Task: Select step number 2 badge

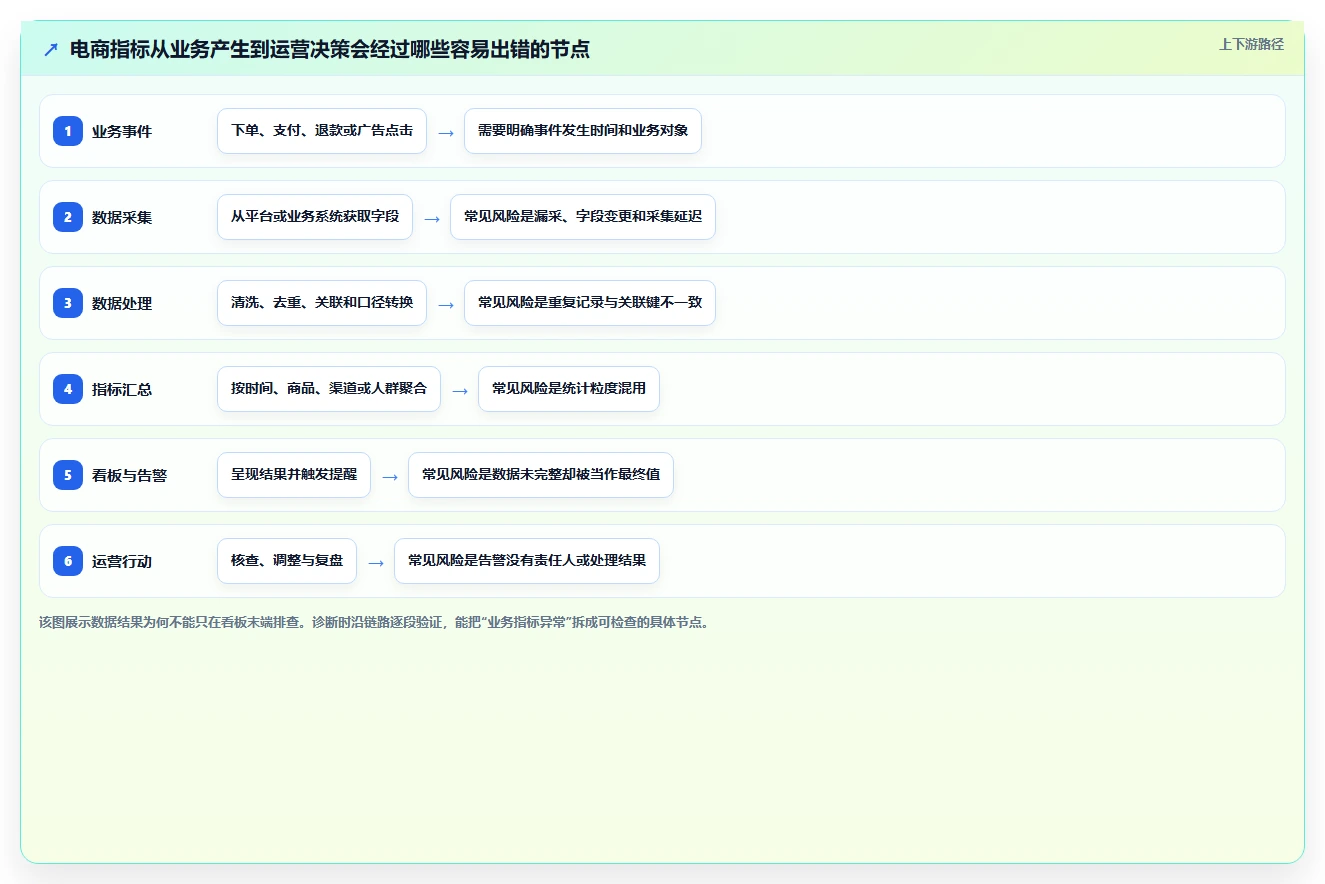Action: [68, 217]
